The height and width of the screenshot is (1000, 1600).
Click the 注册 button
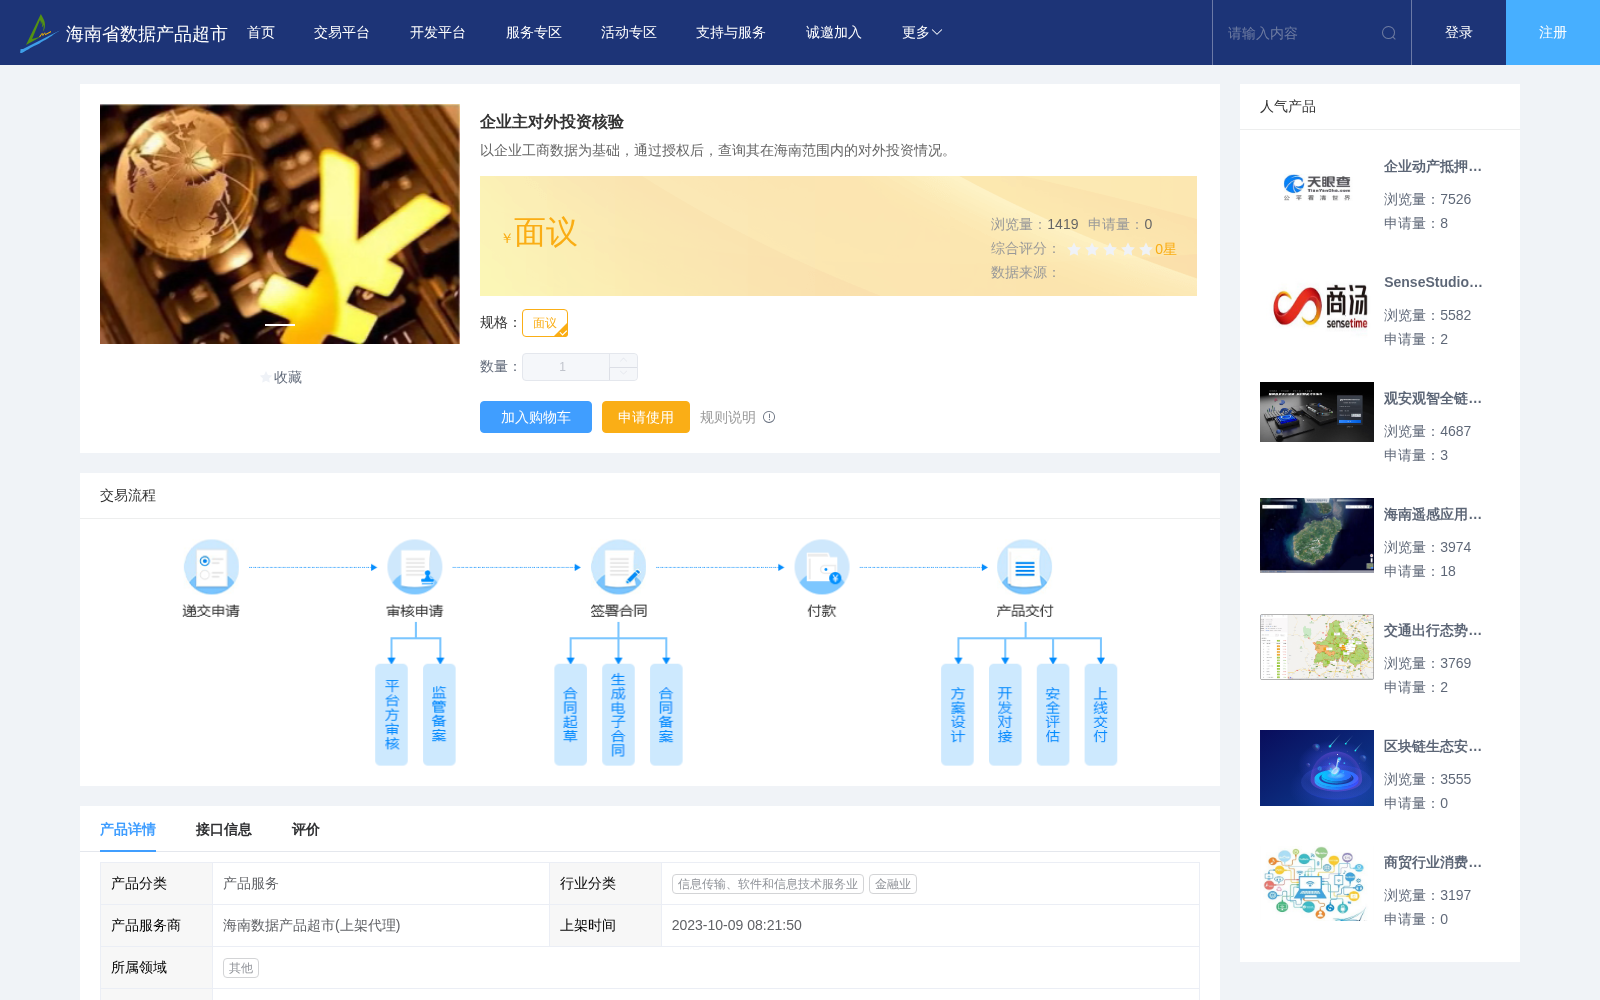pyautogui.click(x=1553, y=33)
